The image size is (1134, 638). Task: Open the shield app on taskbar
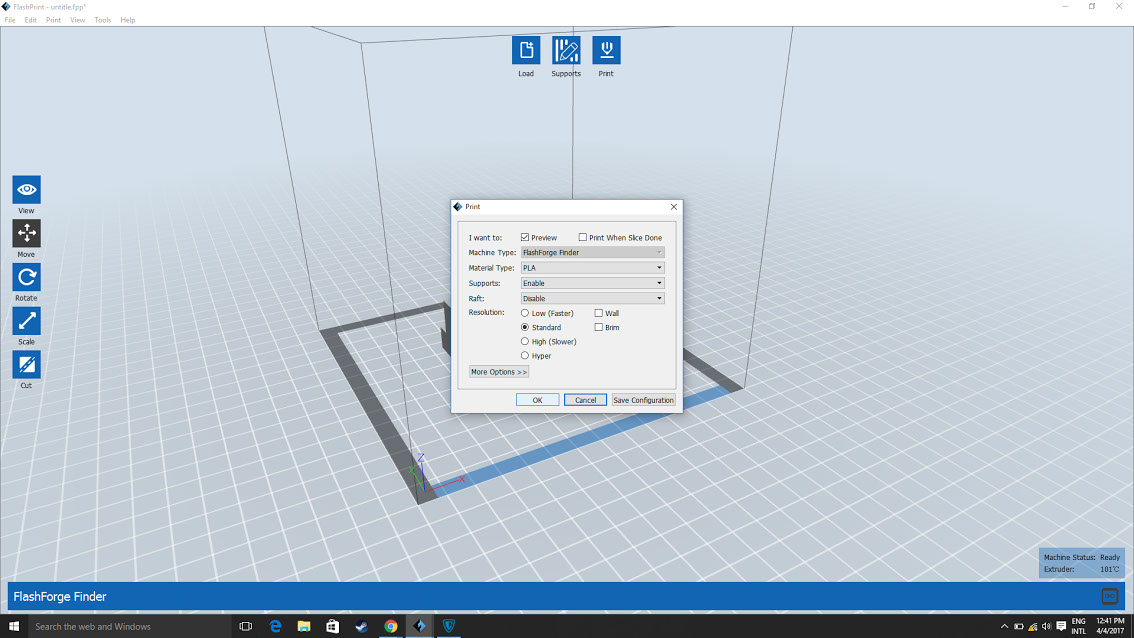coord(448,626)
